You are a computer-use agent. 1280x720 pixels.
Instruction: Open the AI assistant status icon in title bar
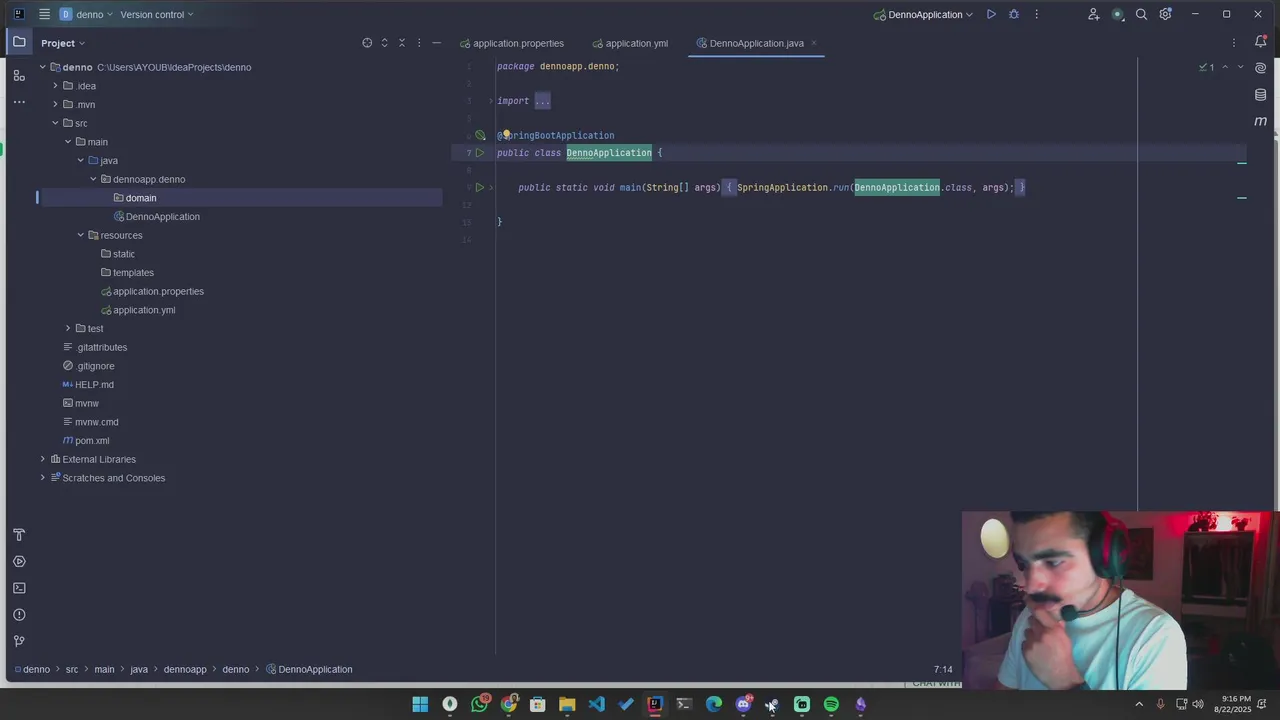pos(1118,14)
